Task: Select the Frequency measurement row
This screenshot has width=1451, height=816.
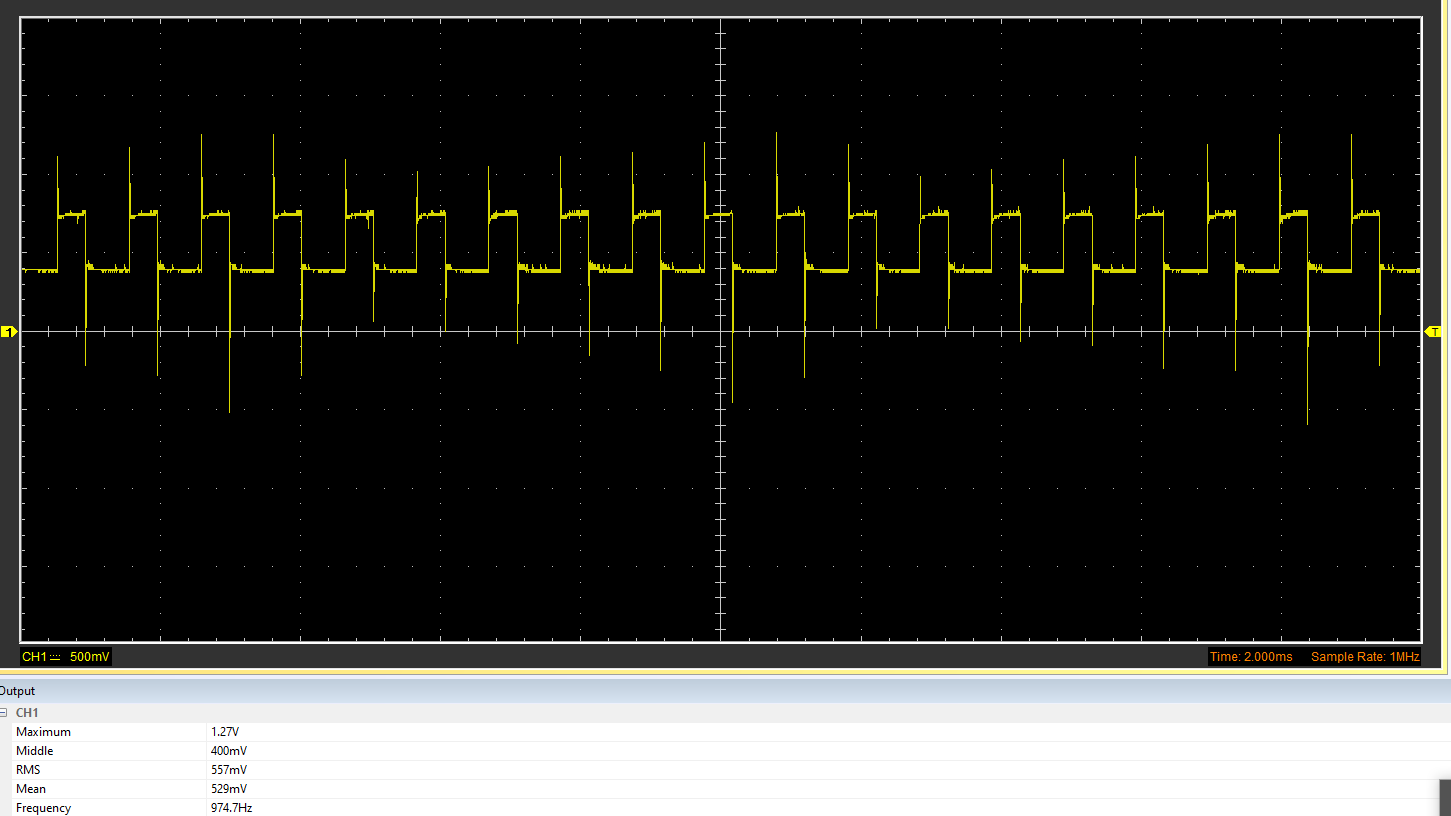Action: [x=43, y=808]
